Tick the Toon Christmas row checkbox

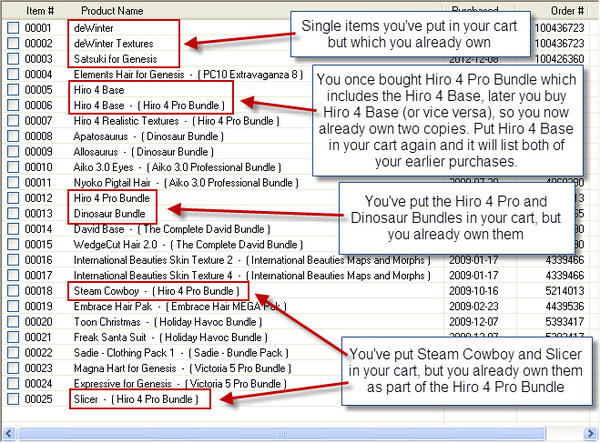pyautogui.click(x=13, y=322)
